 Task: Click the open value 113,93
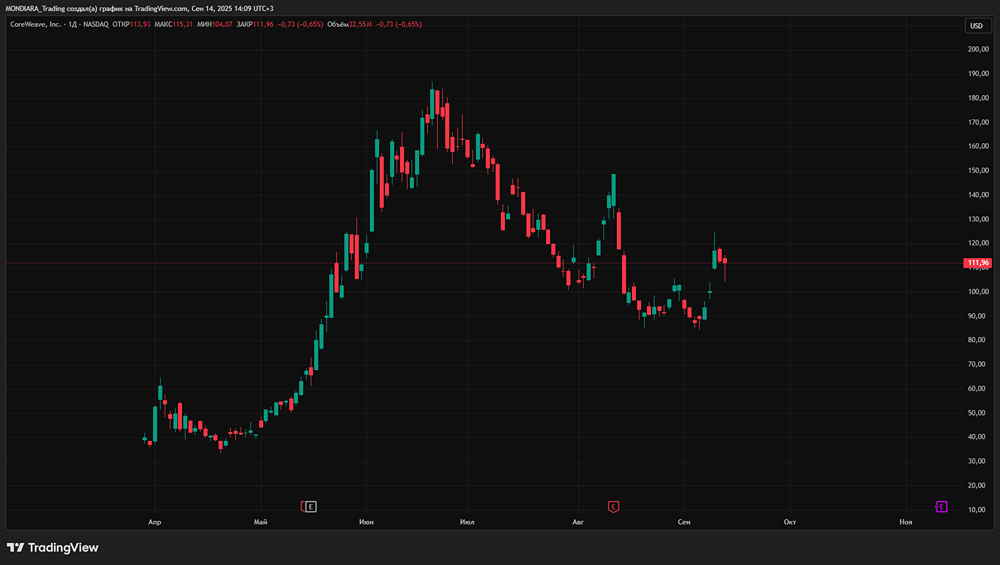click(x=140, y=24)
